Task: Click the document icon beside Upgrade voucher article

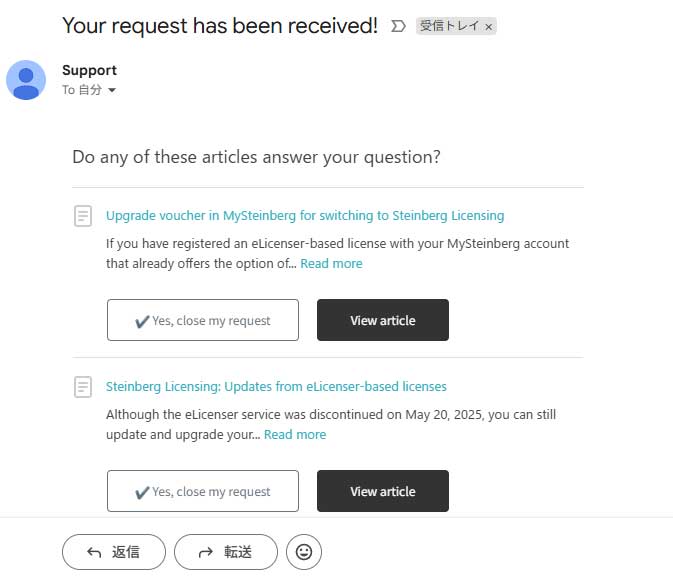Action: point(83,216)
